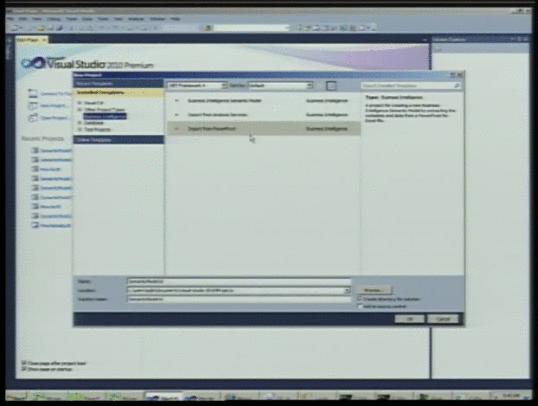The height and width of the screenshot is (406, 538).
Task: Select the Import from PowerPivot template icon
Action: 177,129
